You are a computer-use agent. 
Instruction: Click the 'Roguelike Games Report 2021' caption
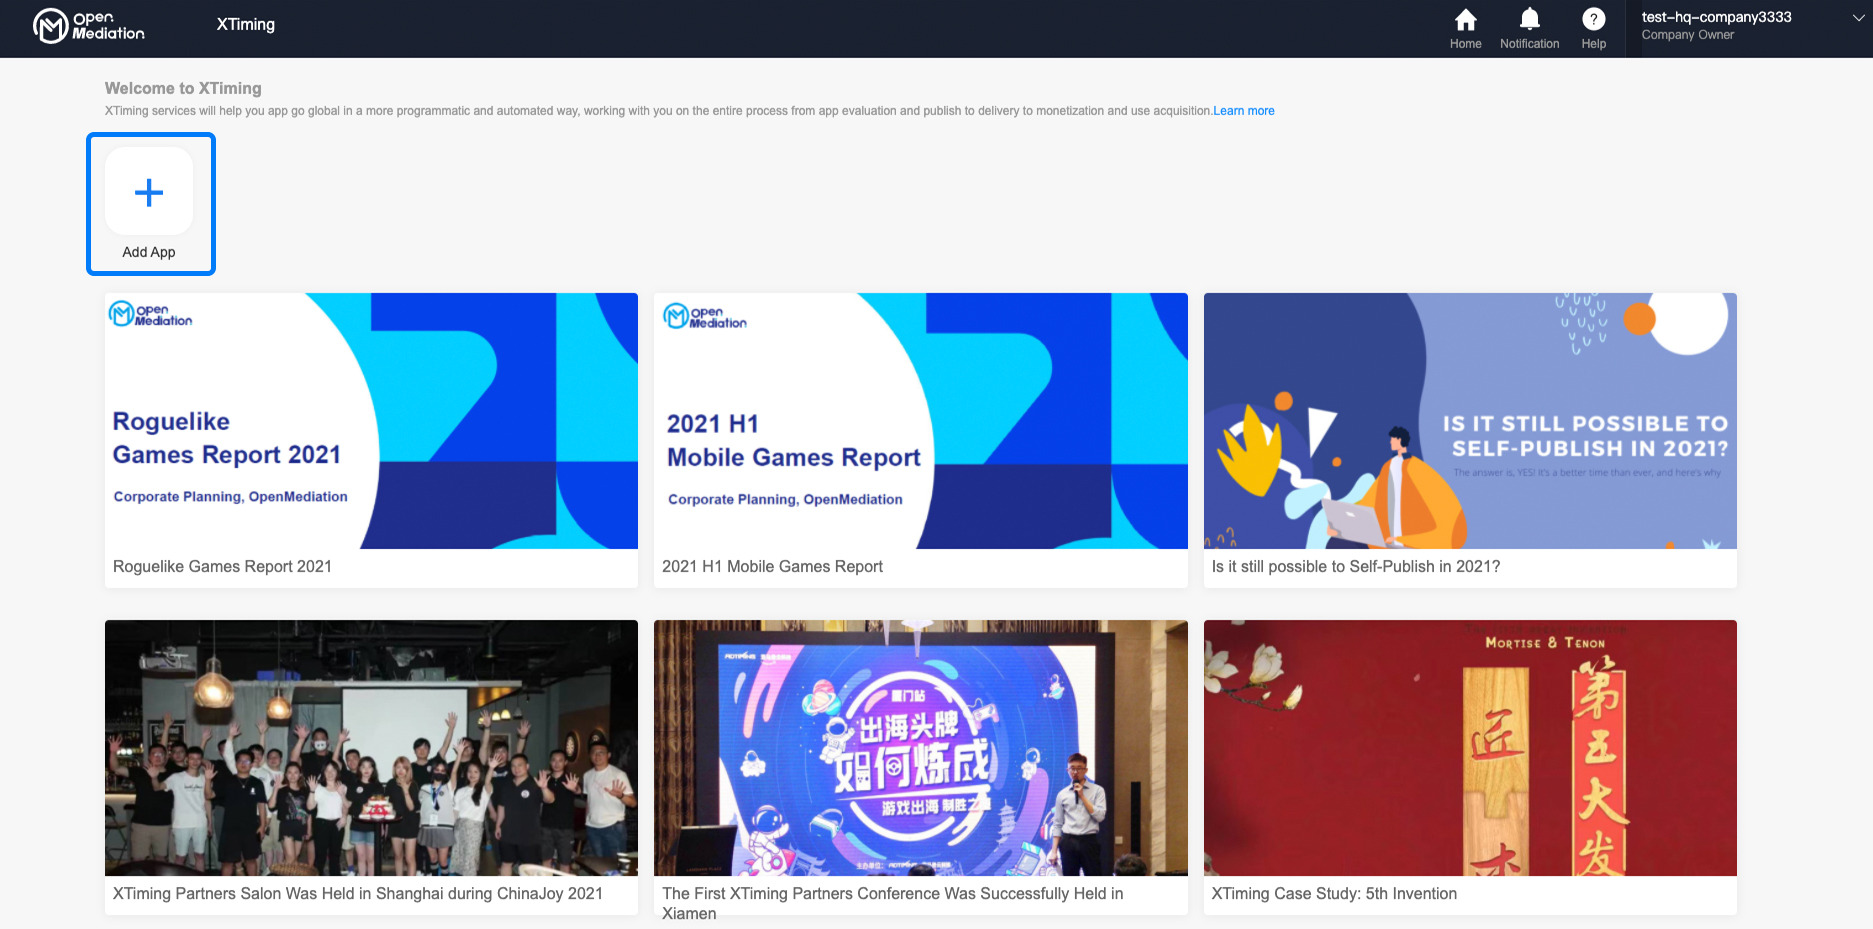(222, 567)
